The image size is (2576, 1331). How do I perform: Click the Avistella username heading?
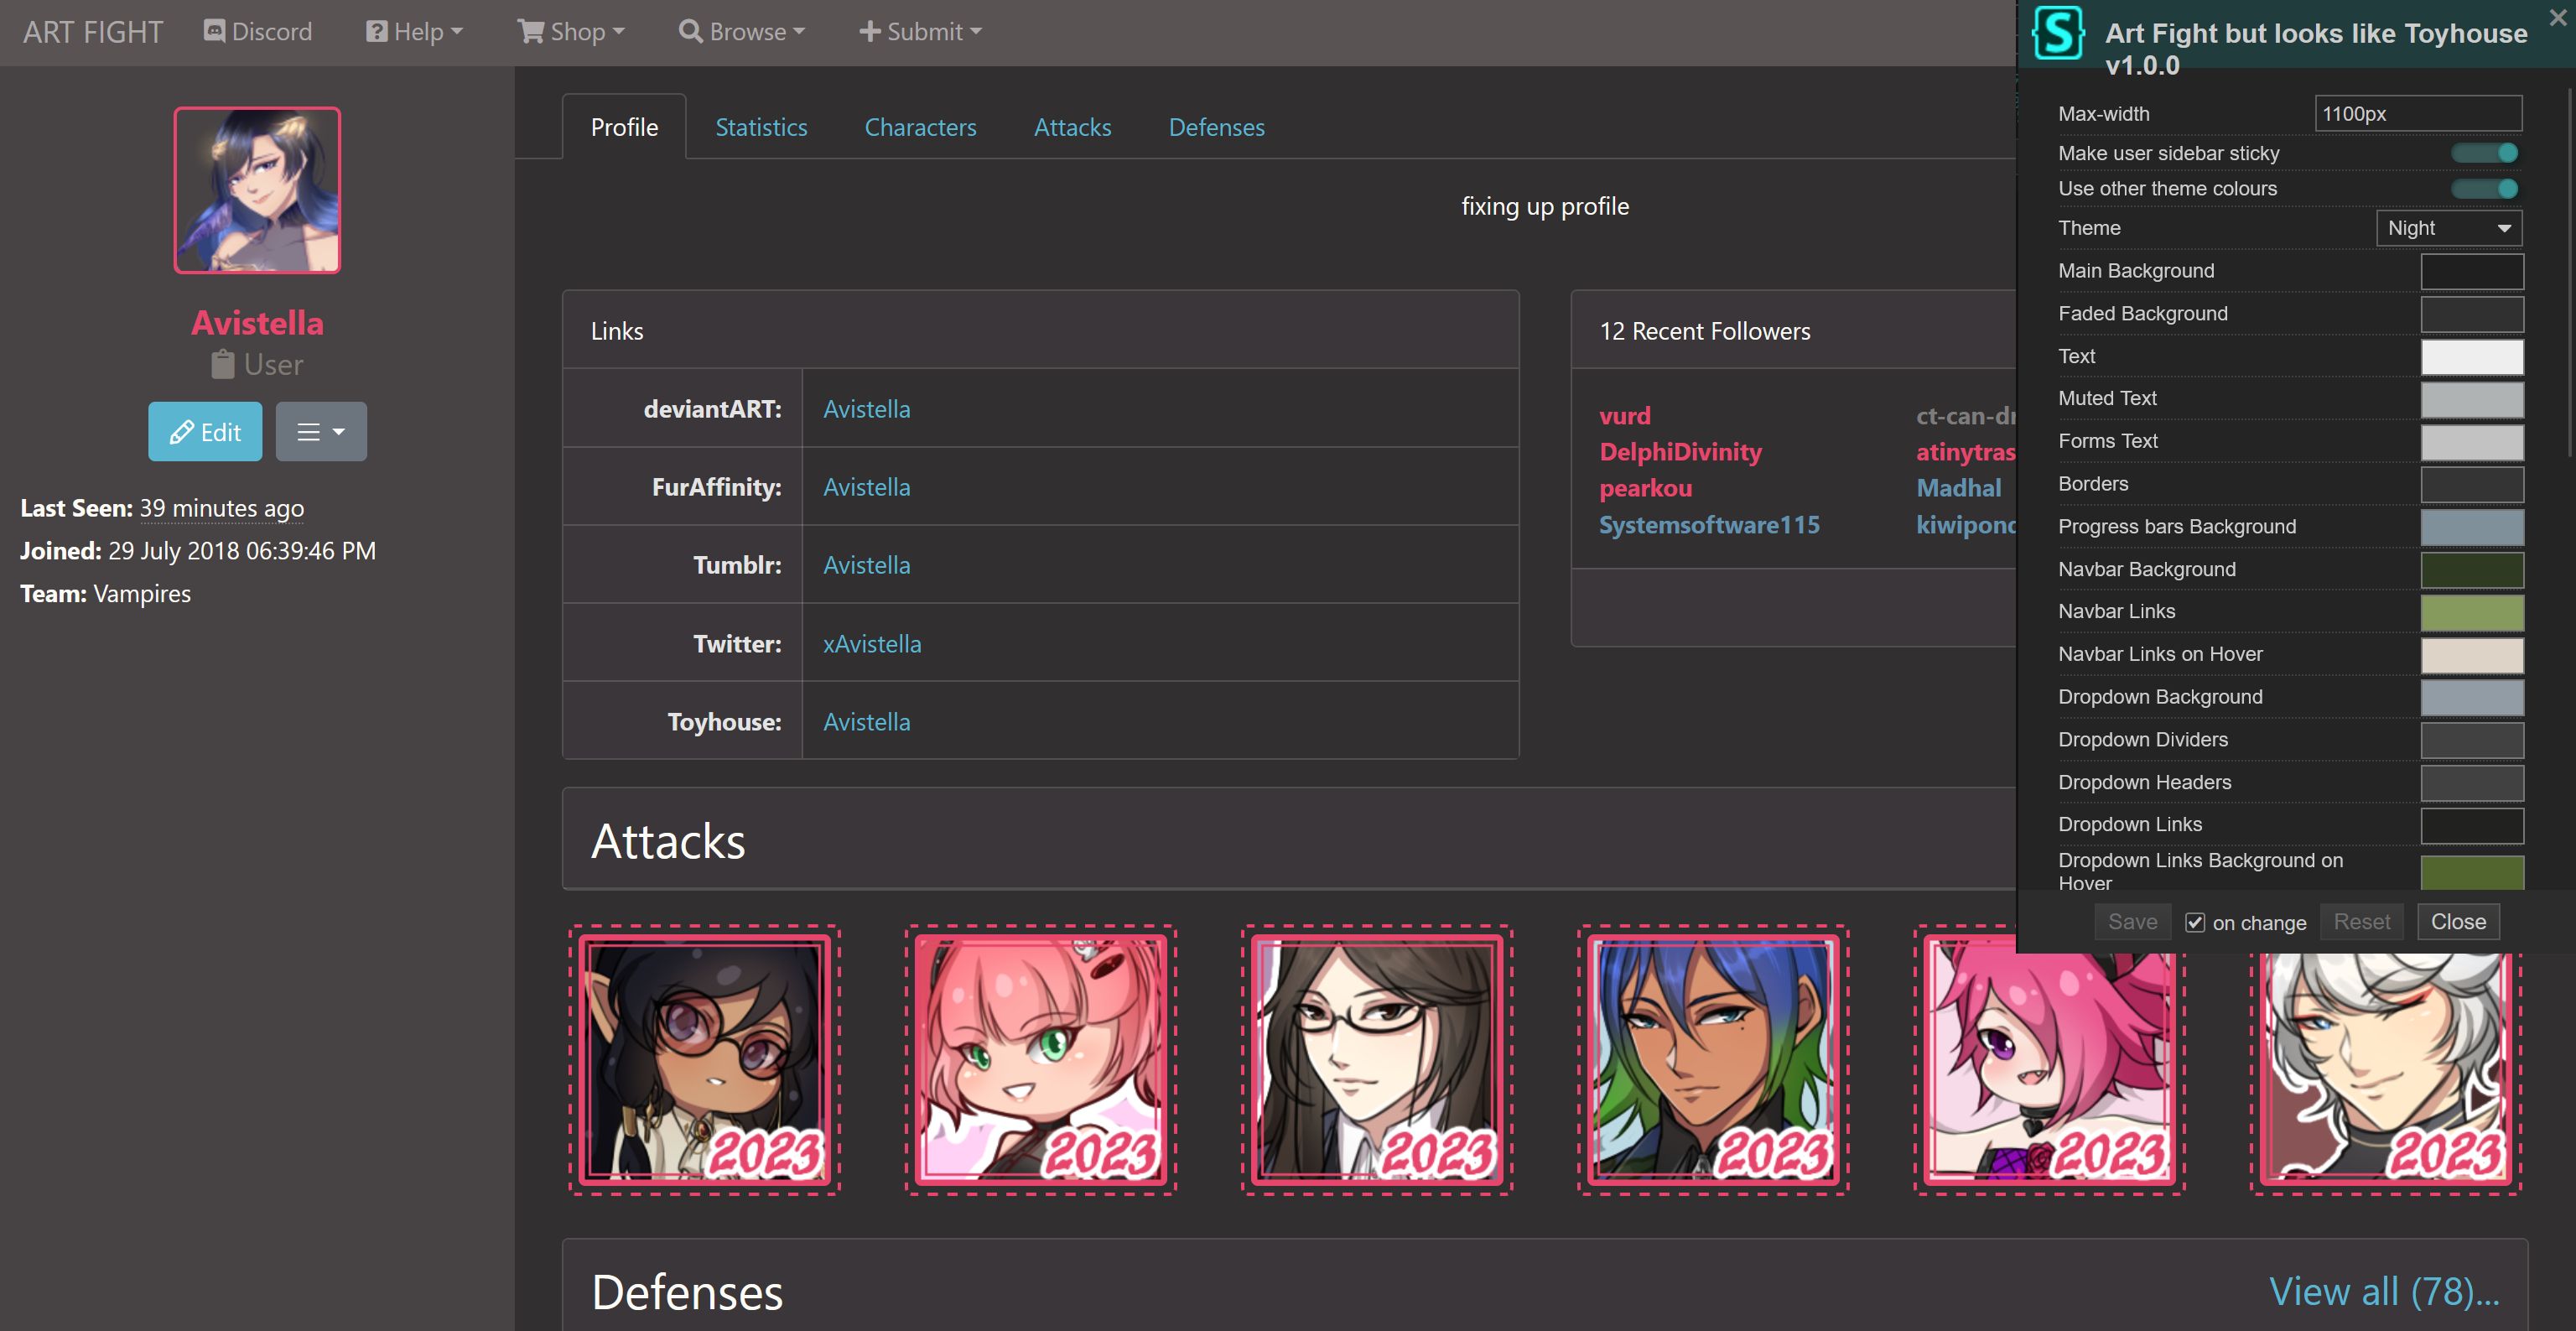(257, 323)
